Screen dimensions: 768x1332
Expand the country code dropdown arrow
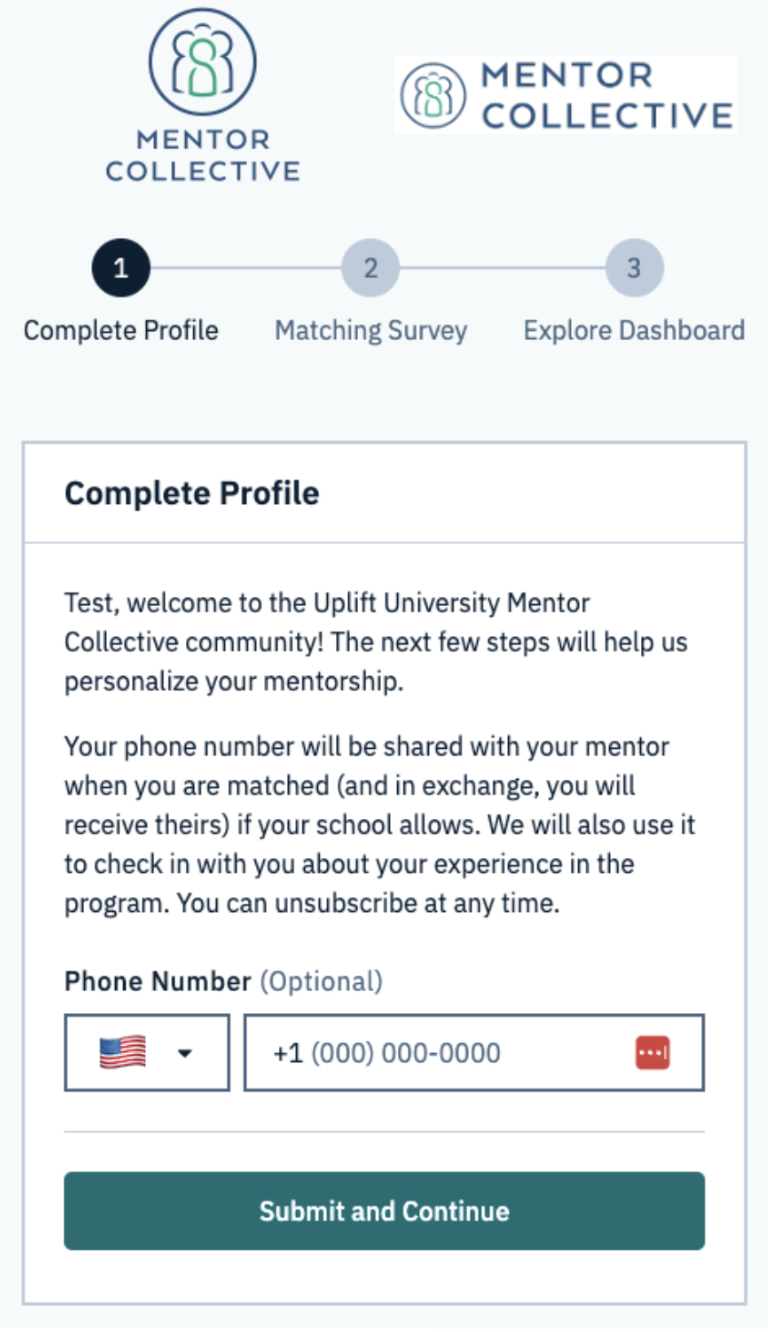[185, 1053]
